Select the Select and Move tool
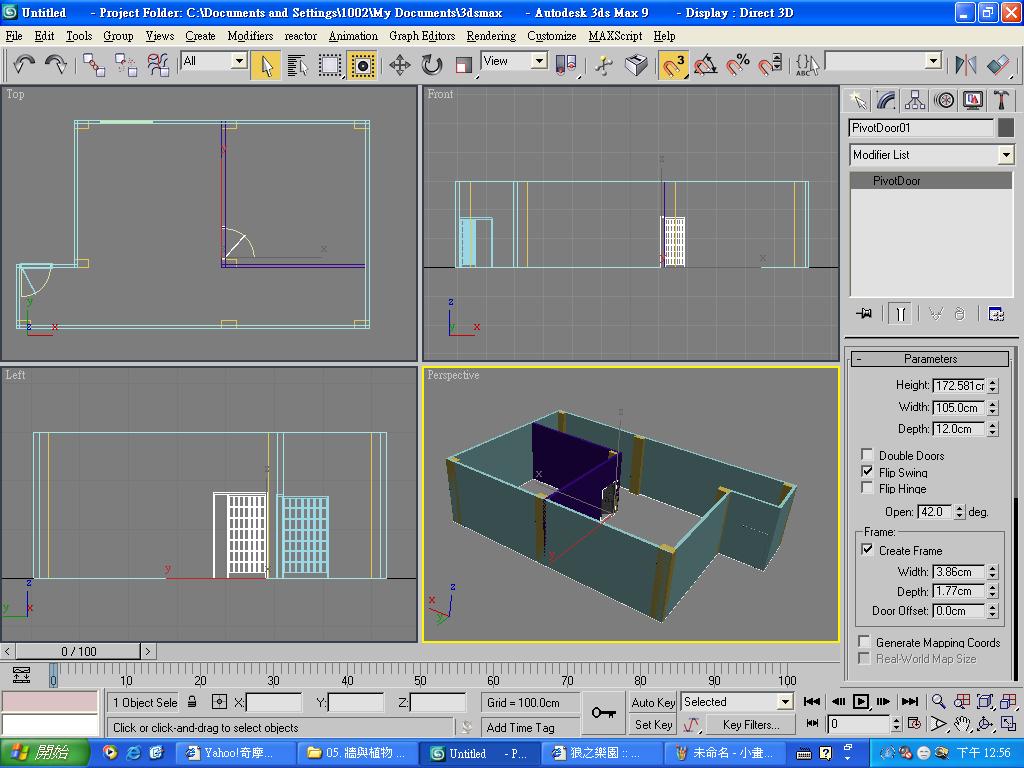This screenshot has height=768, width=1024. (400, 65)
